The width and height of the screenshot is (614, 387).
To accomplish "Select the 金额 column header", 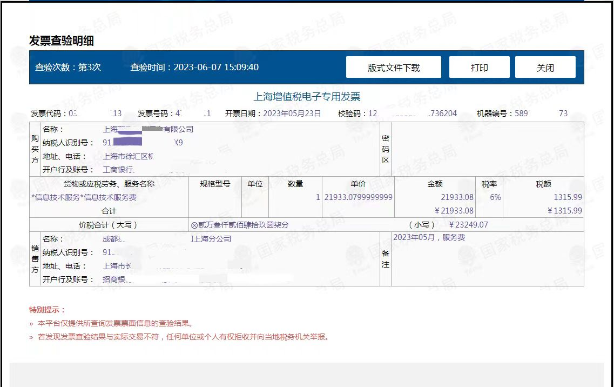I will pyautogui.click(x=435, y=184).
